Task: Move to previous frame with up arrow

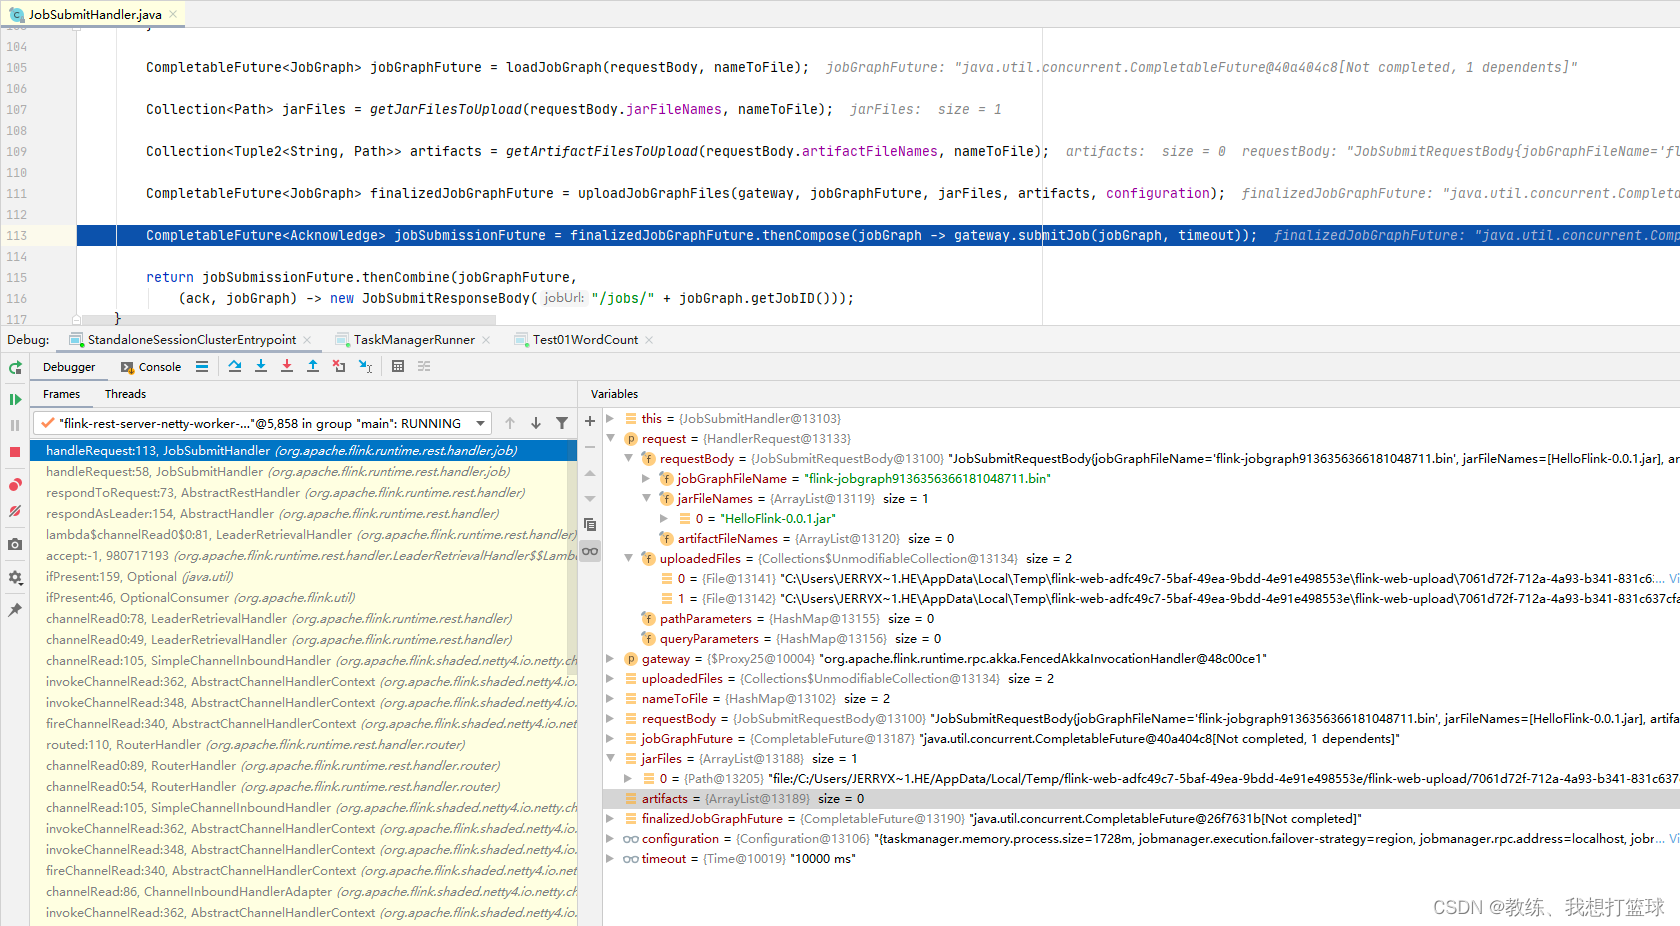Action: [510, 423]
